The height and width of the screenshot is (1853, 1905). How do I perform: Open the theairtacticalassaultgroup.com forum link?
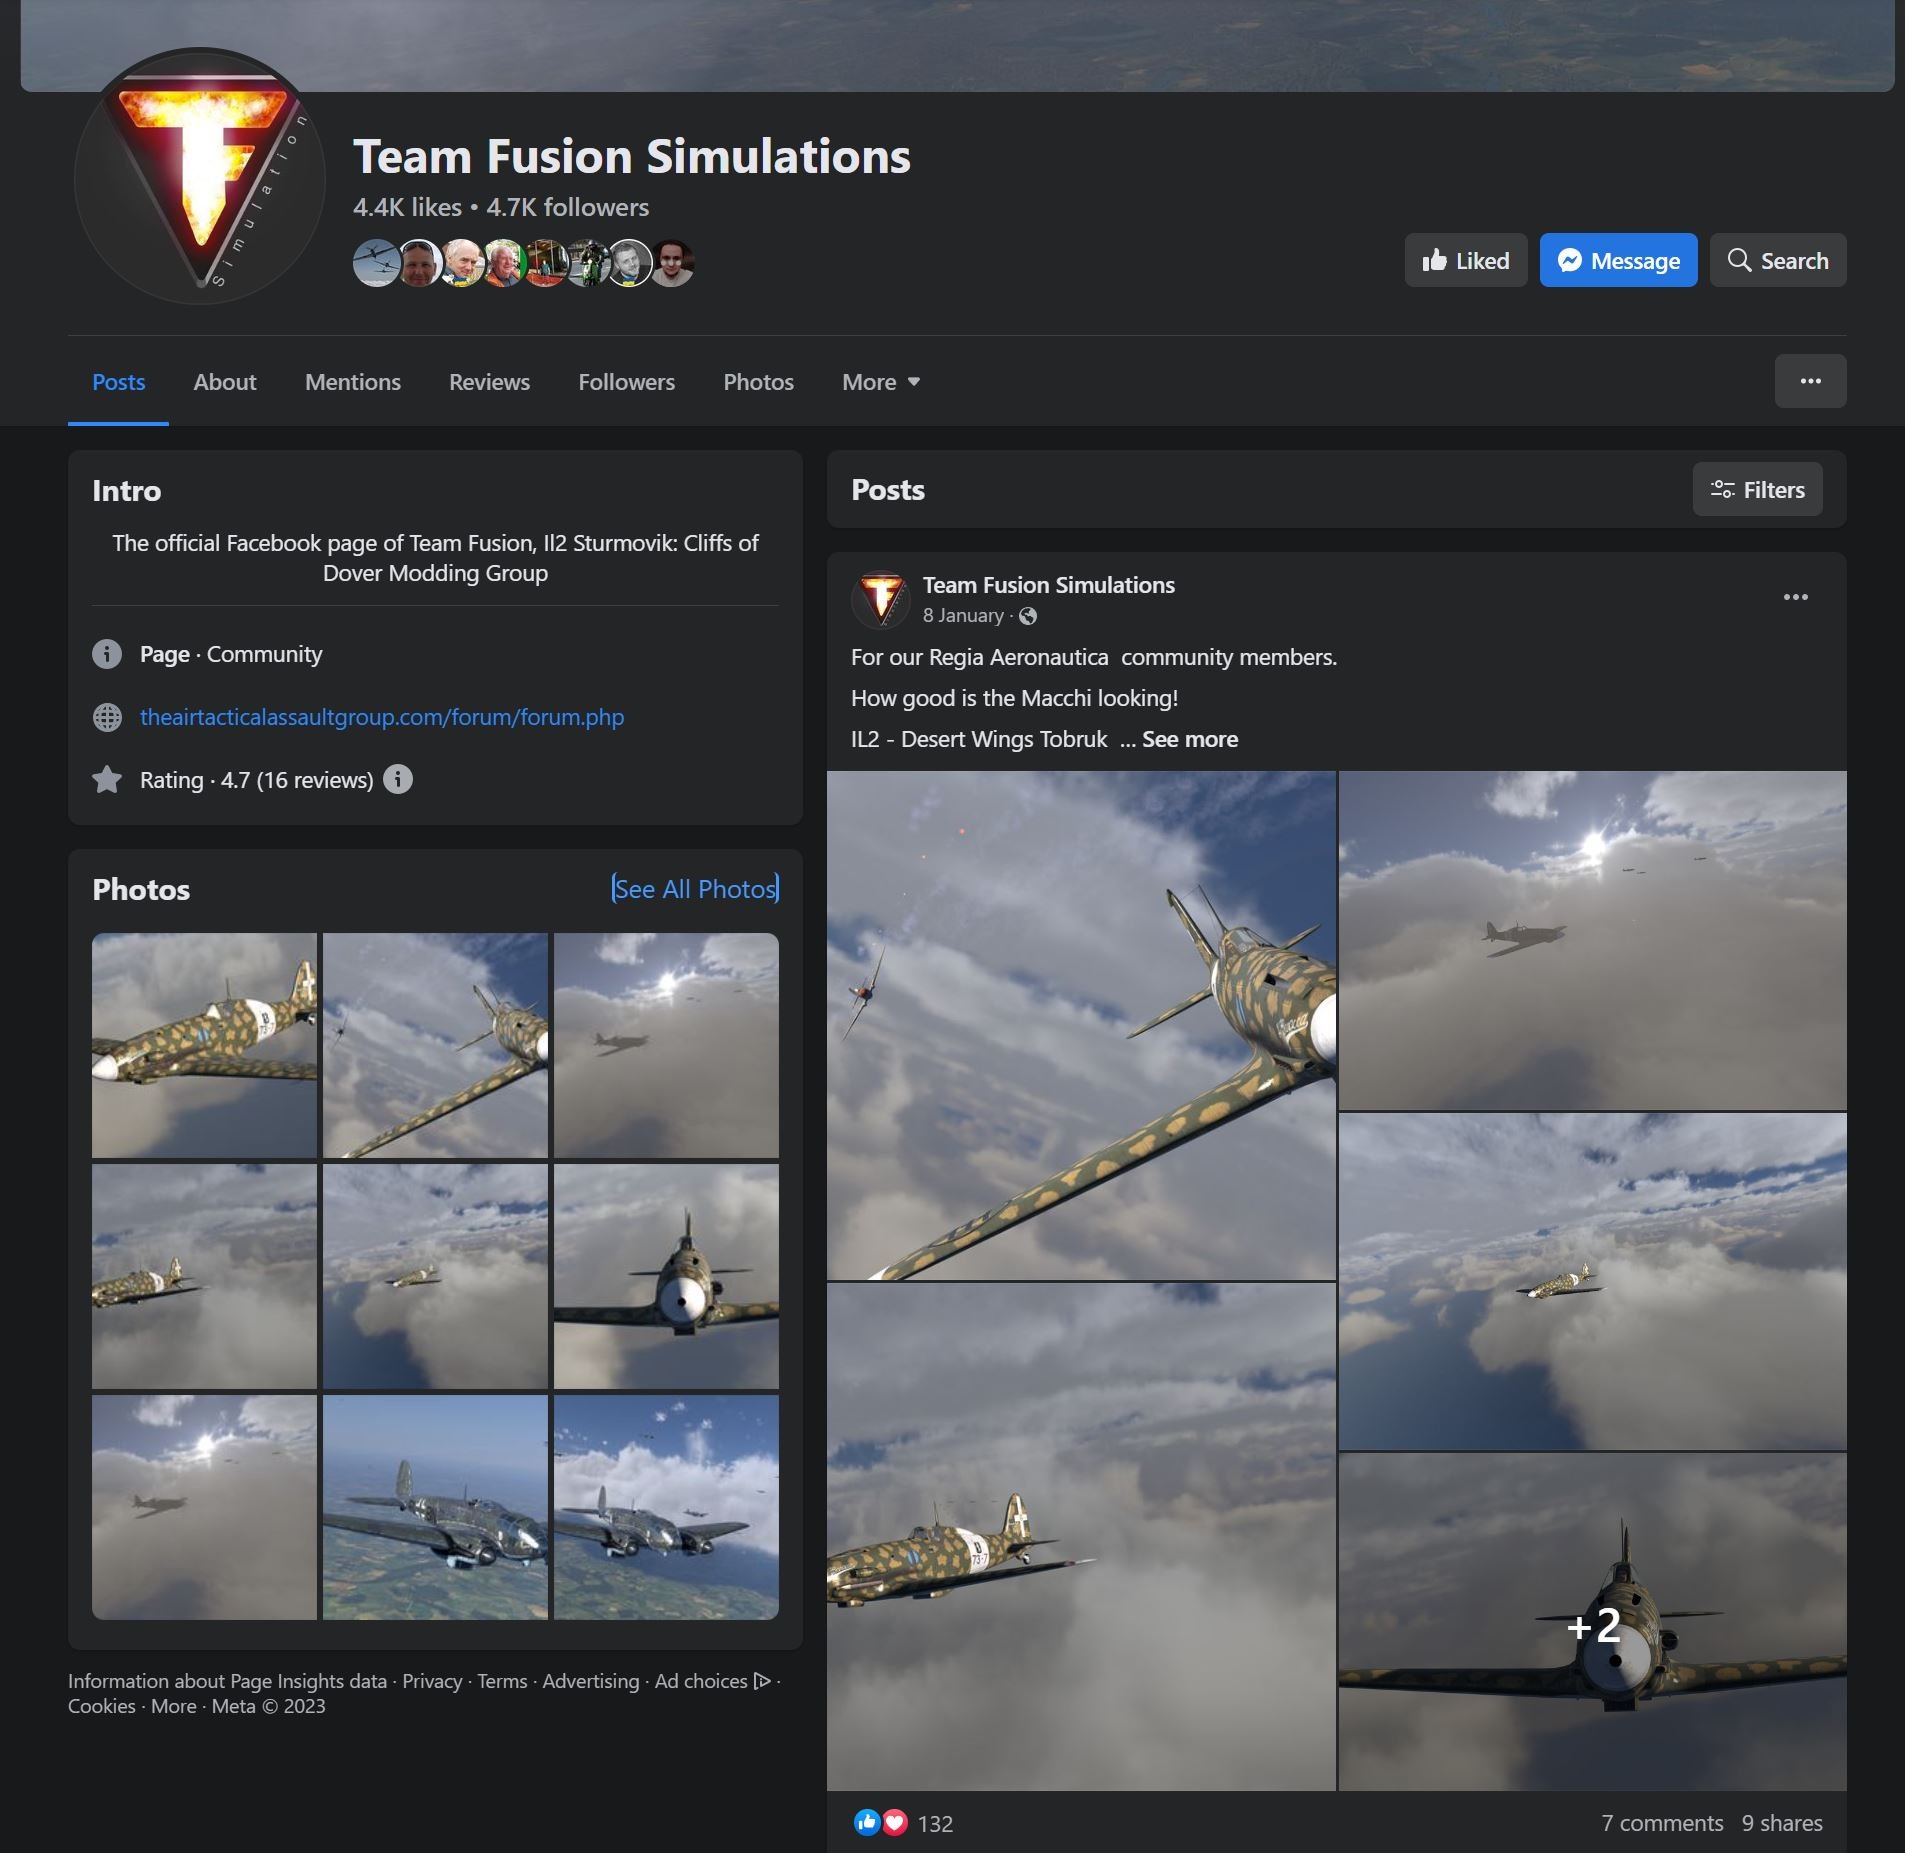click(x=382, y=717)
